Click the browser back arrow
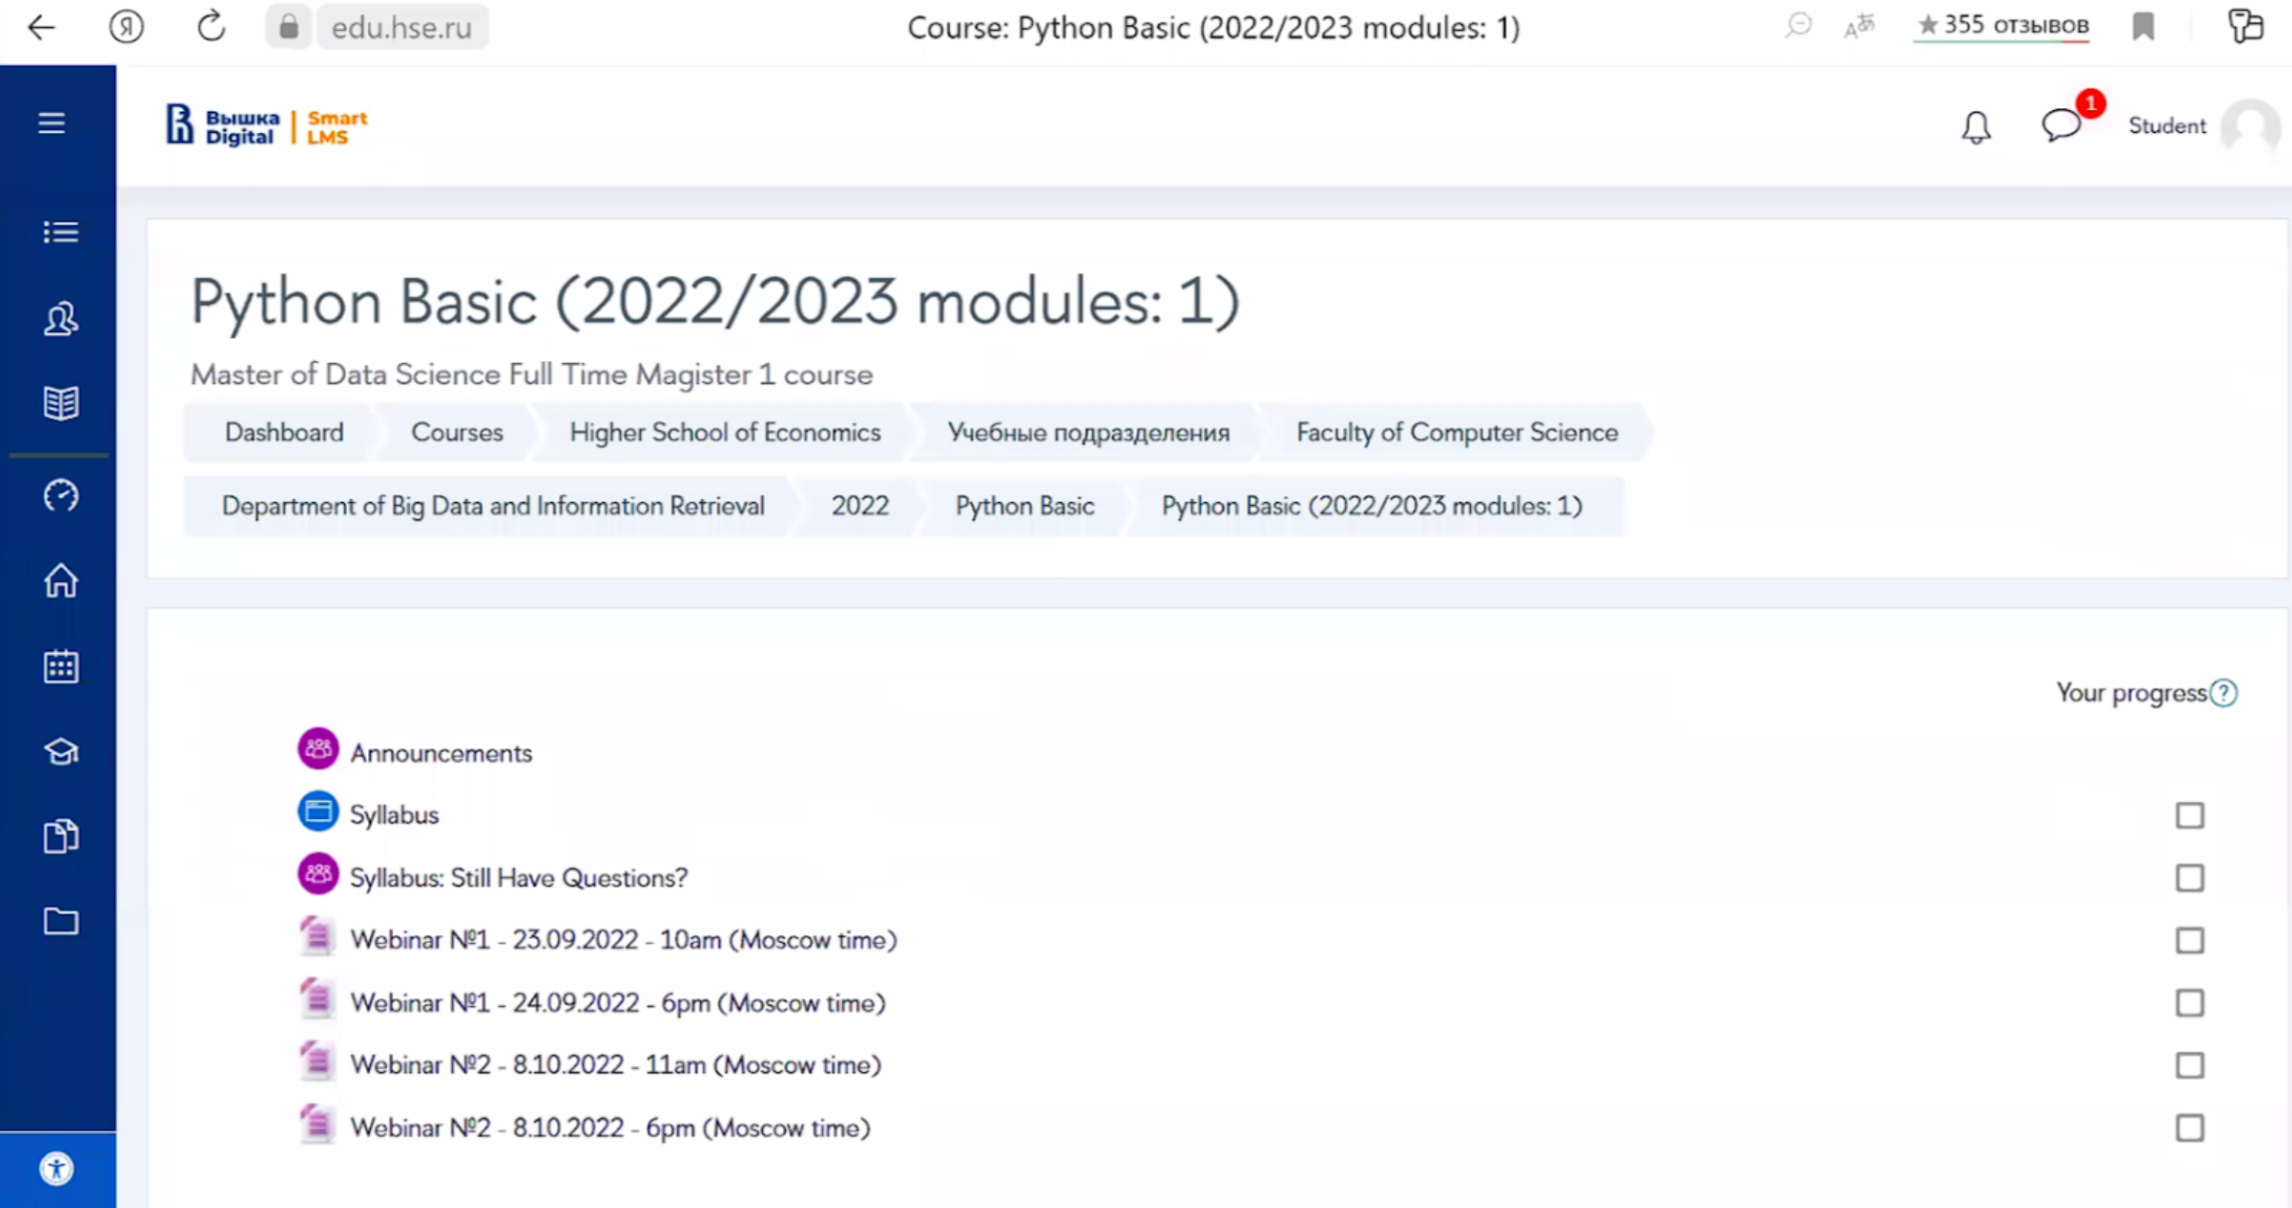This screenshot has width=2292, height=1208. pyautogui.click(x=41, y=27)
